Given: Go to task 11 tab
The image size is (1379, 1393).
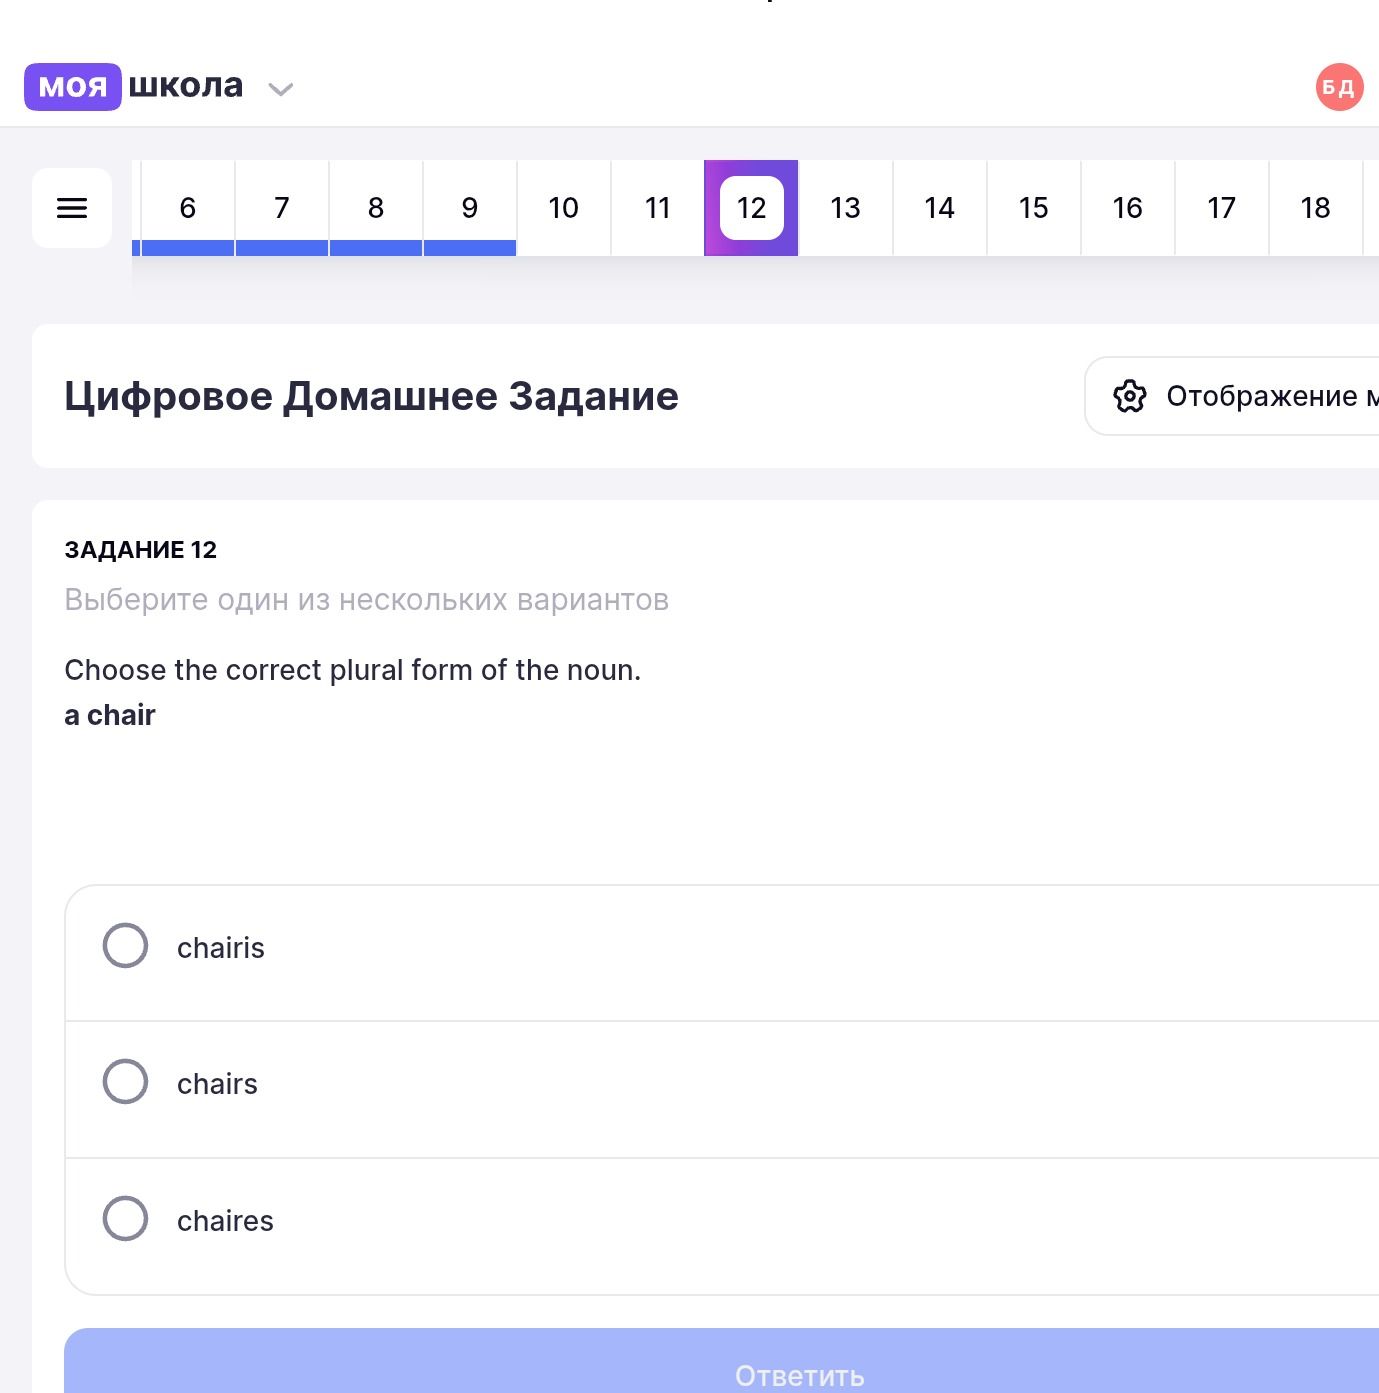Looking at the screenshot, I should point(658,208).
